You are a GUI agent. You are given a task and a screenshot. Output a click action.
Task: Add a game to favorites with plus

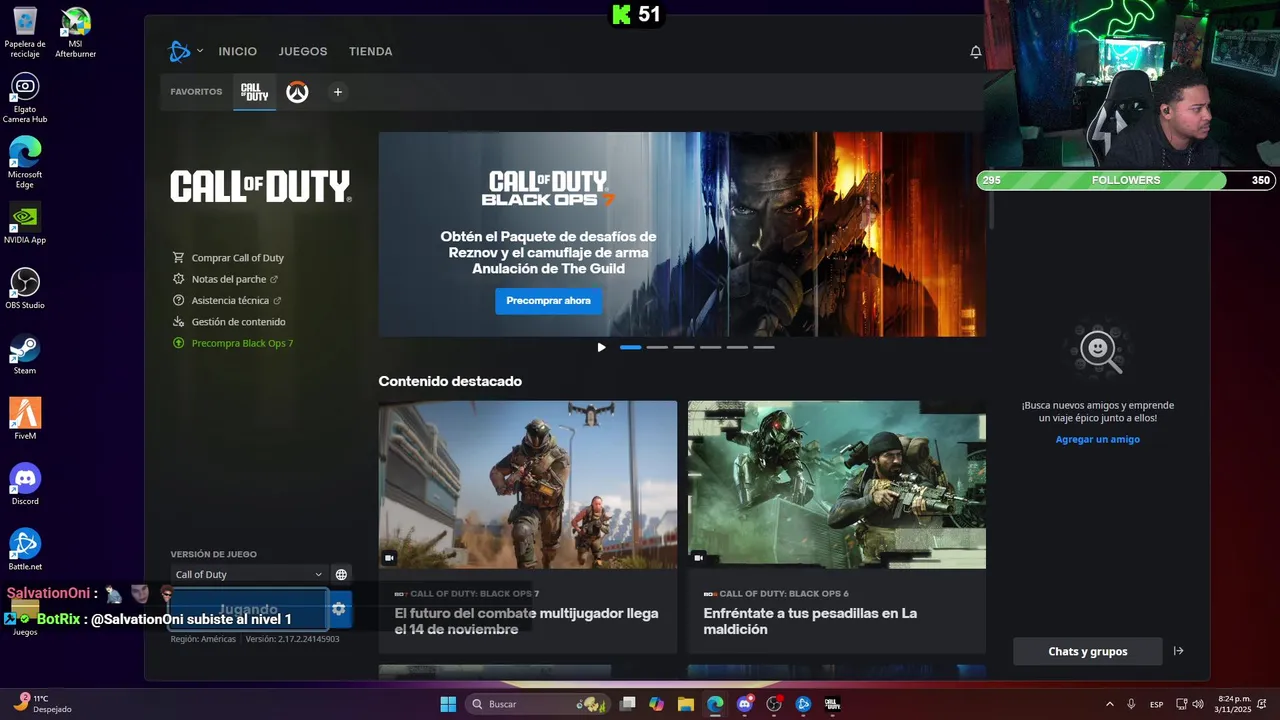(x=338, y=92)
